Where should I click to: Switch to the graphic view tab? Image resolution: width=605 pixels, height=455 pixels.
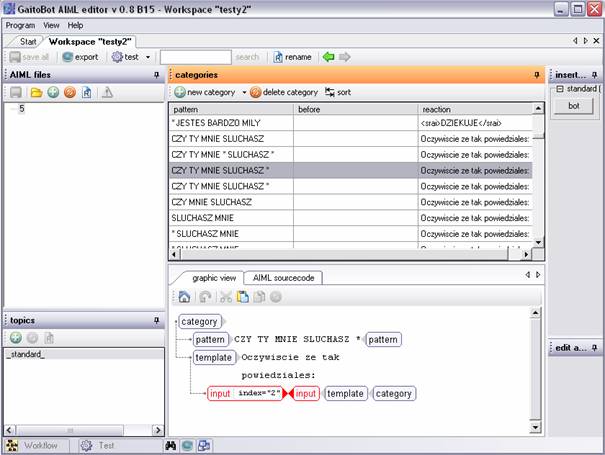tap(214, 278)
